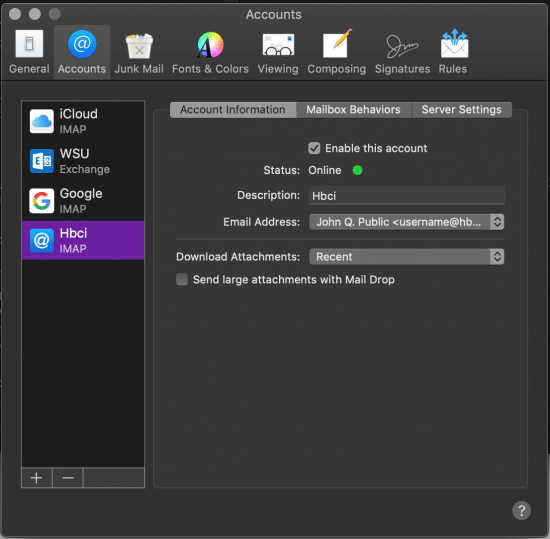Open the Rules preferences pane

tap(453, 52)
